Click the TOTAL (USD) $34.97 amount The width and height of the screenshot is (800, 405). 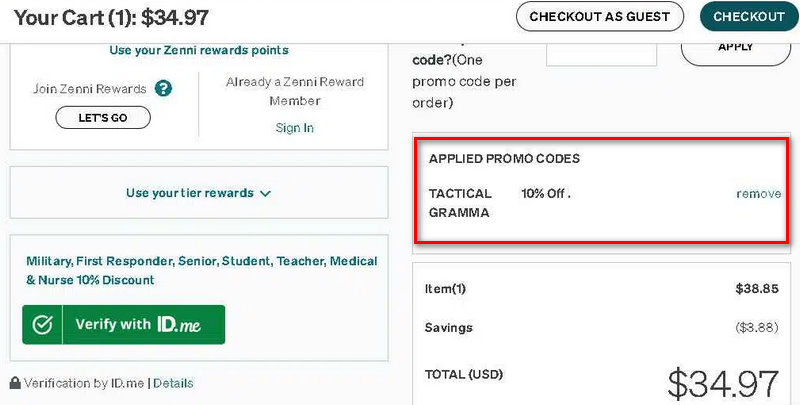tap(722, 384)
